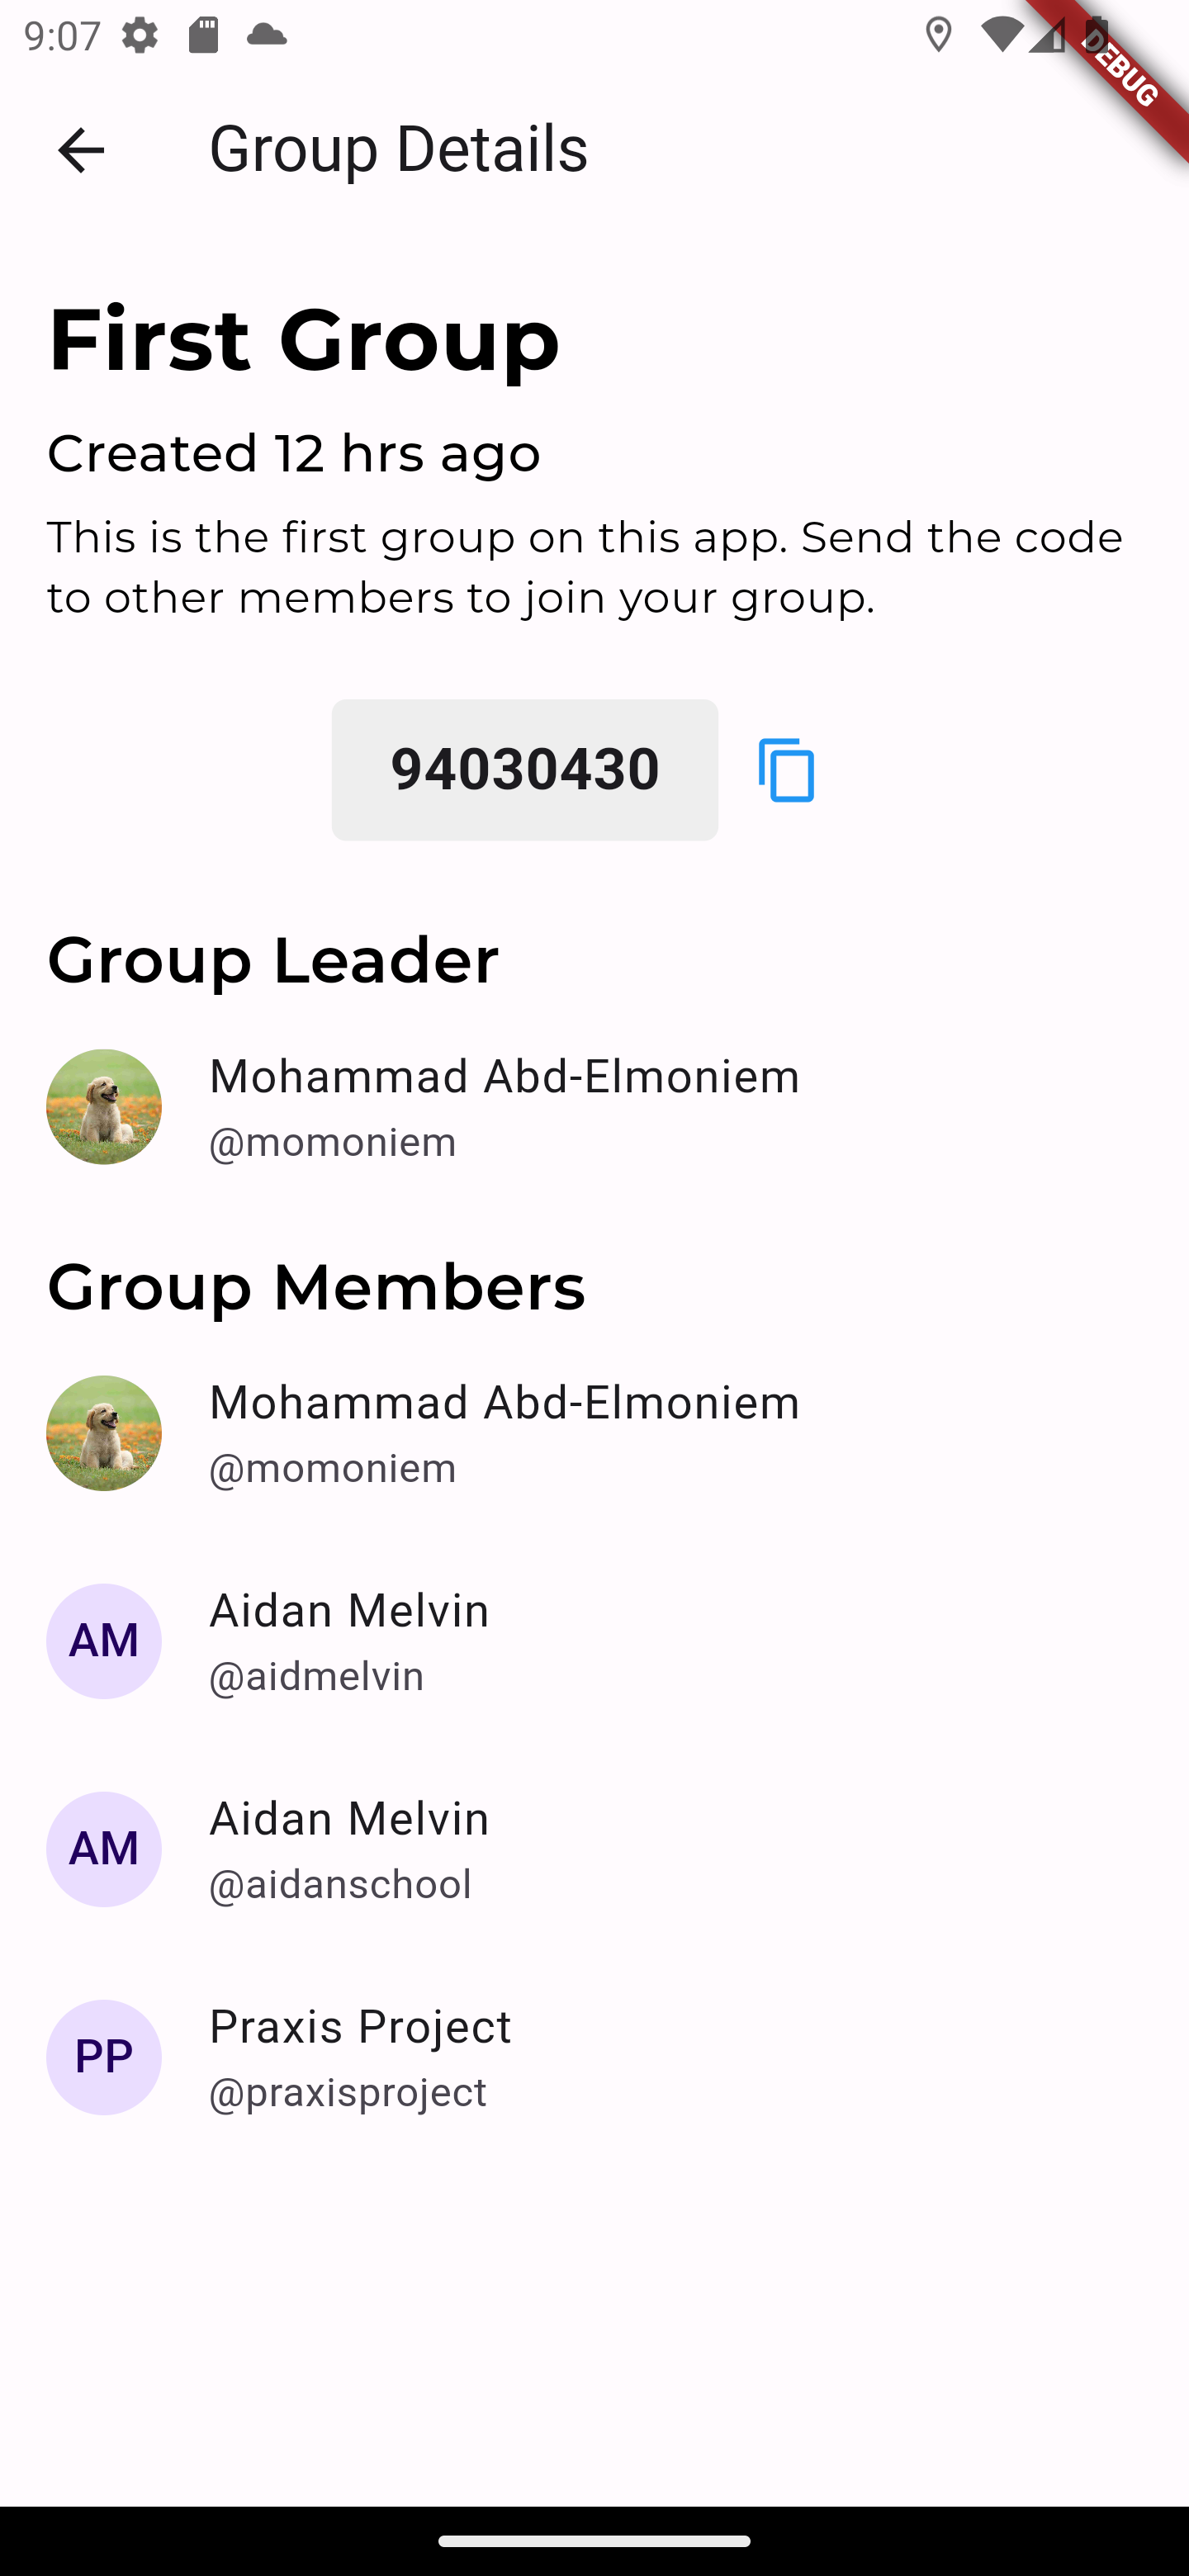Open group leader's puppy avatar
The image size is (1189, 2576).
click(104, 1107)
